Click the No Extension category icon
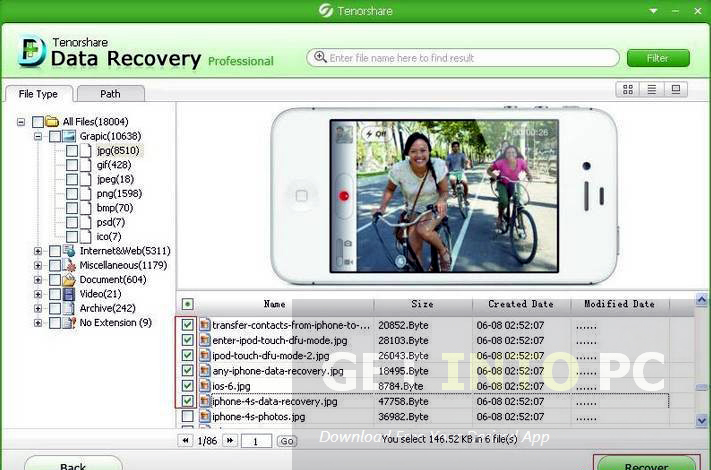Viewport: 711px width, 470px height. (x=69, y=323)
